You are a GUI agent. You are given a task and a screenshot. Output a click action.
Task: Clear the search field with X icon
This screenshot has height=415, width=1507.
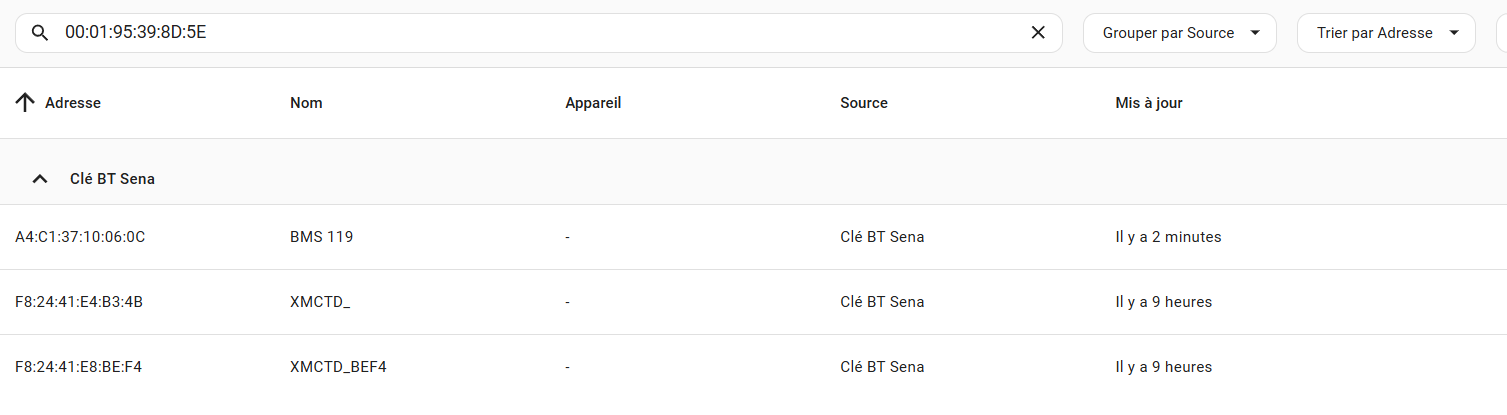point(1038,33)
